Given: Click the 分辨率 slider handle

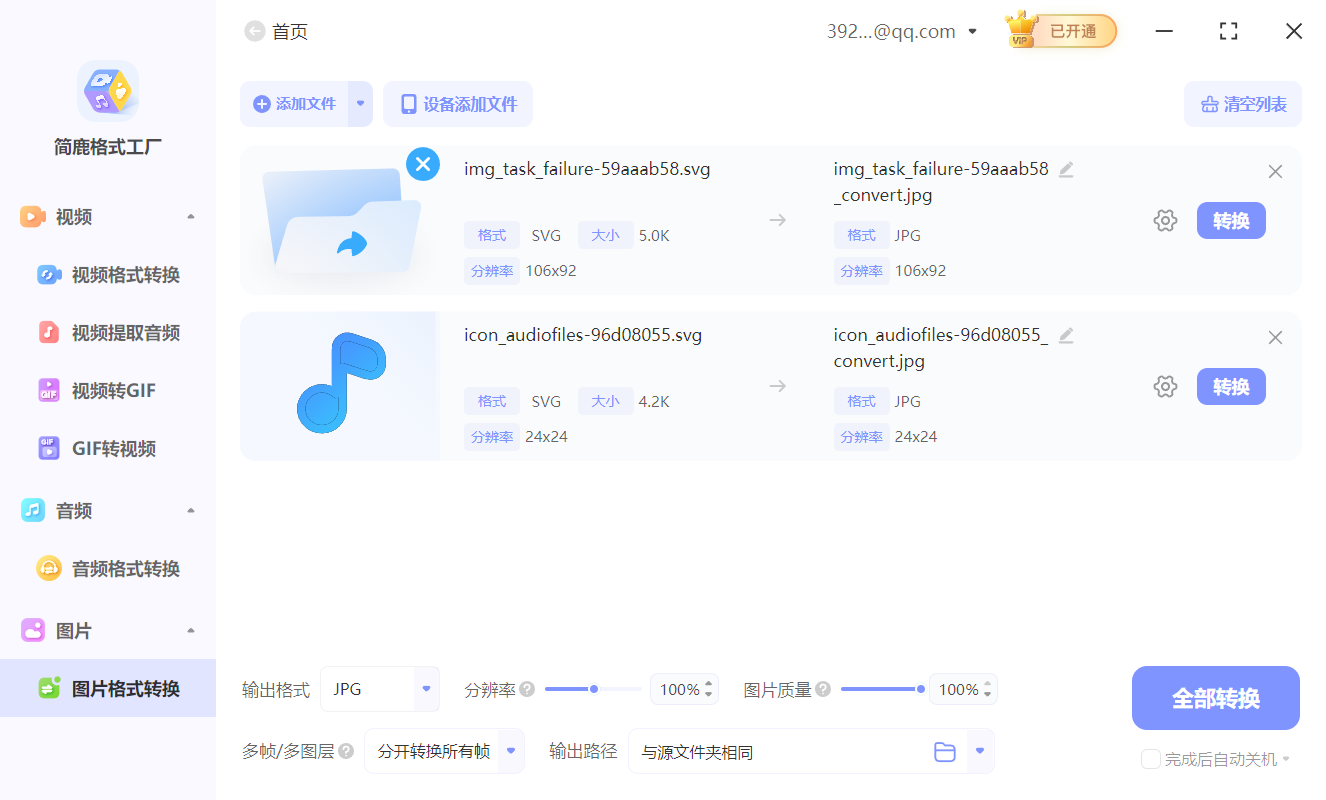Looking at the screenshot, I should tap(594, 689).
